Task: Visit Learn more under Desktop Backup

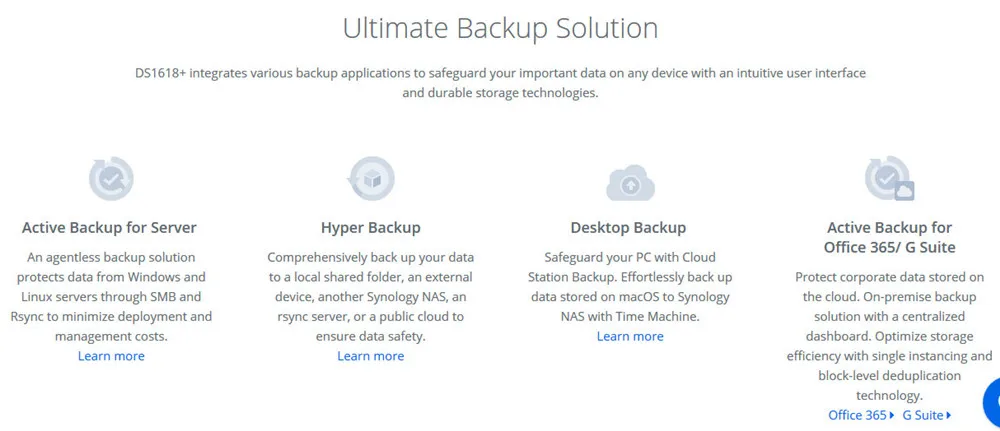Action: [x=630, y=336]
